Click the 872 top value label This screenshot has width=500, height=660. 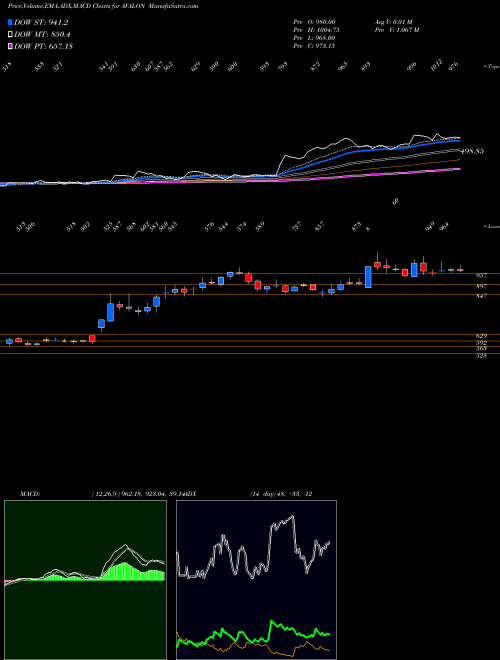[316, 66]
